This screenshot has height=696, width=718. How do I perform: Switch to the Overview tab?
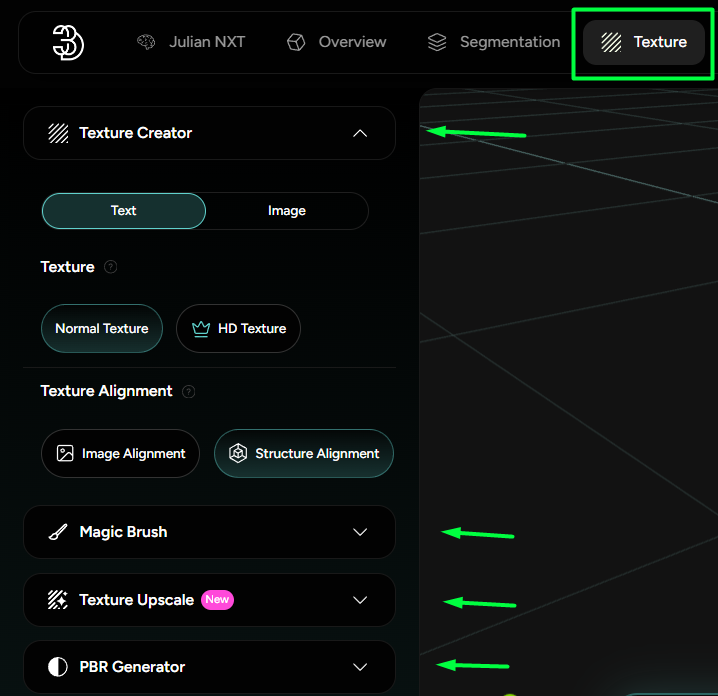coord(337,42)
